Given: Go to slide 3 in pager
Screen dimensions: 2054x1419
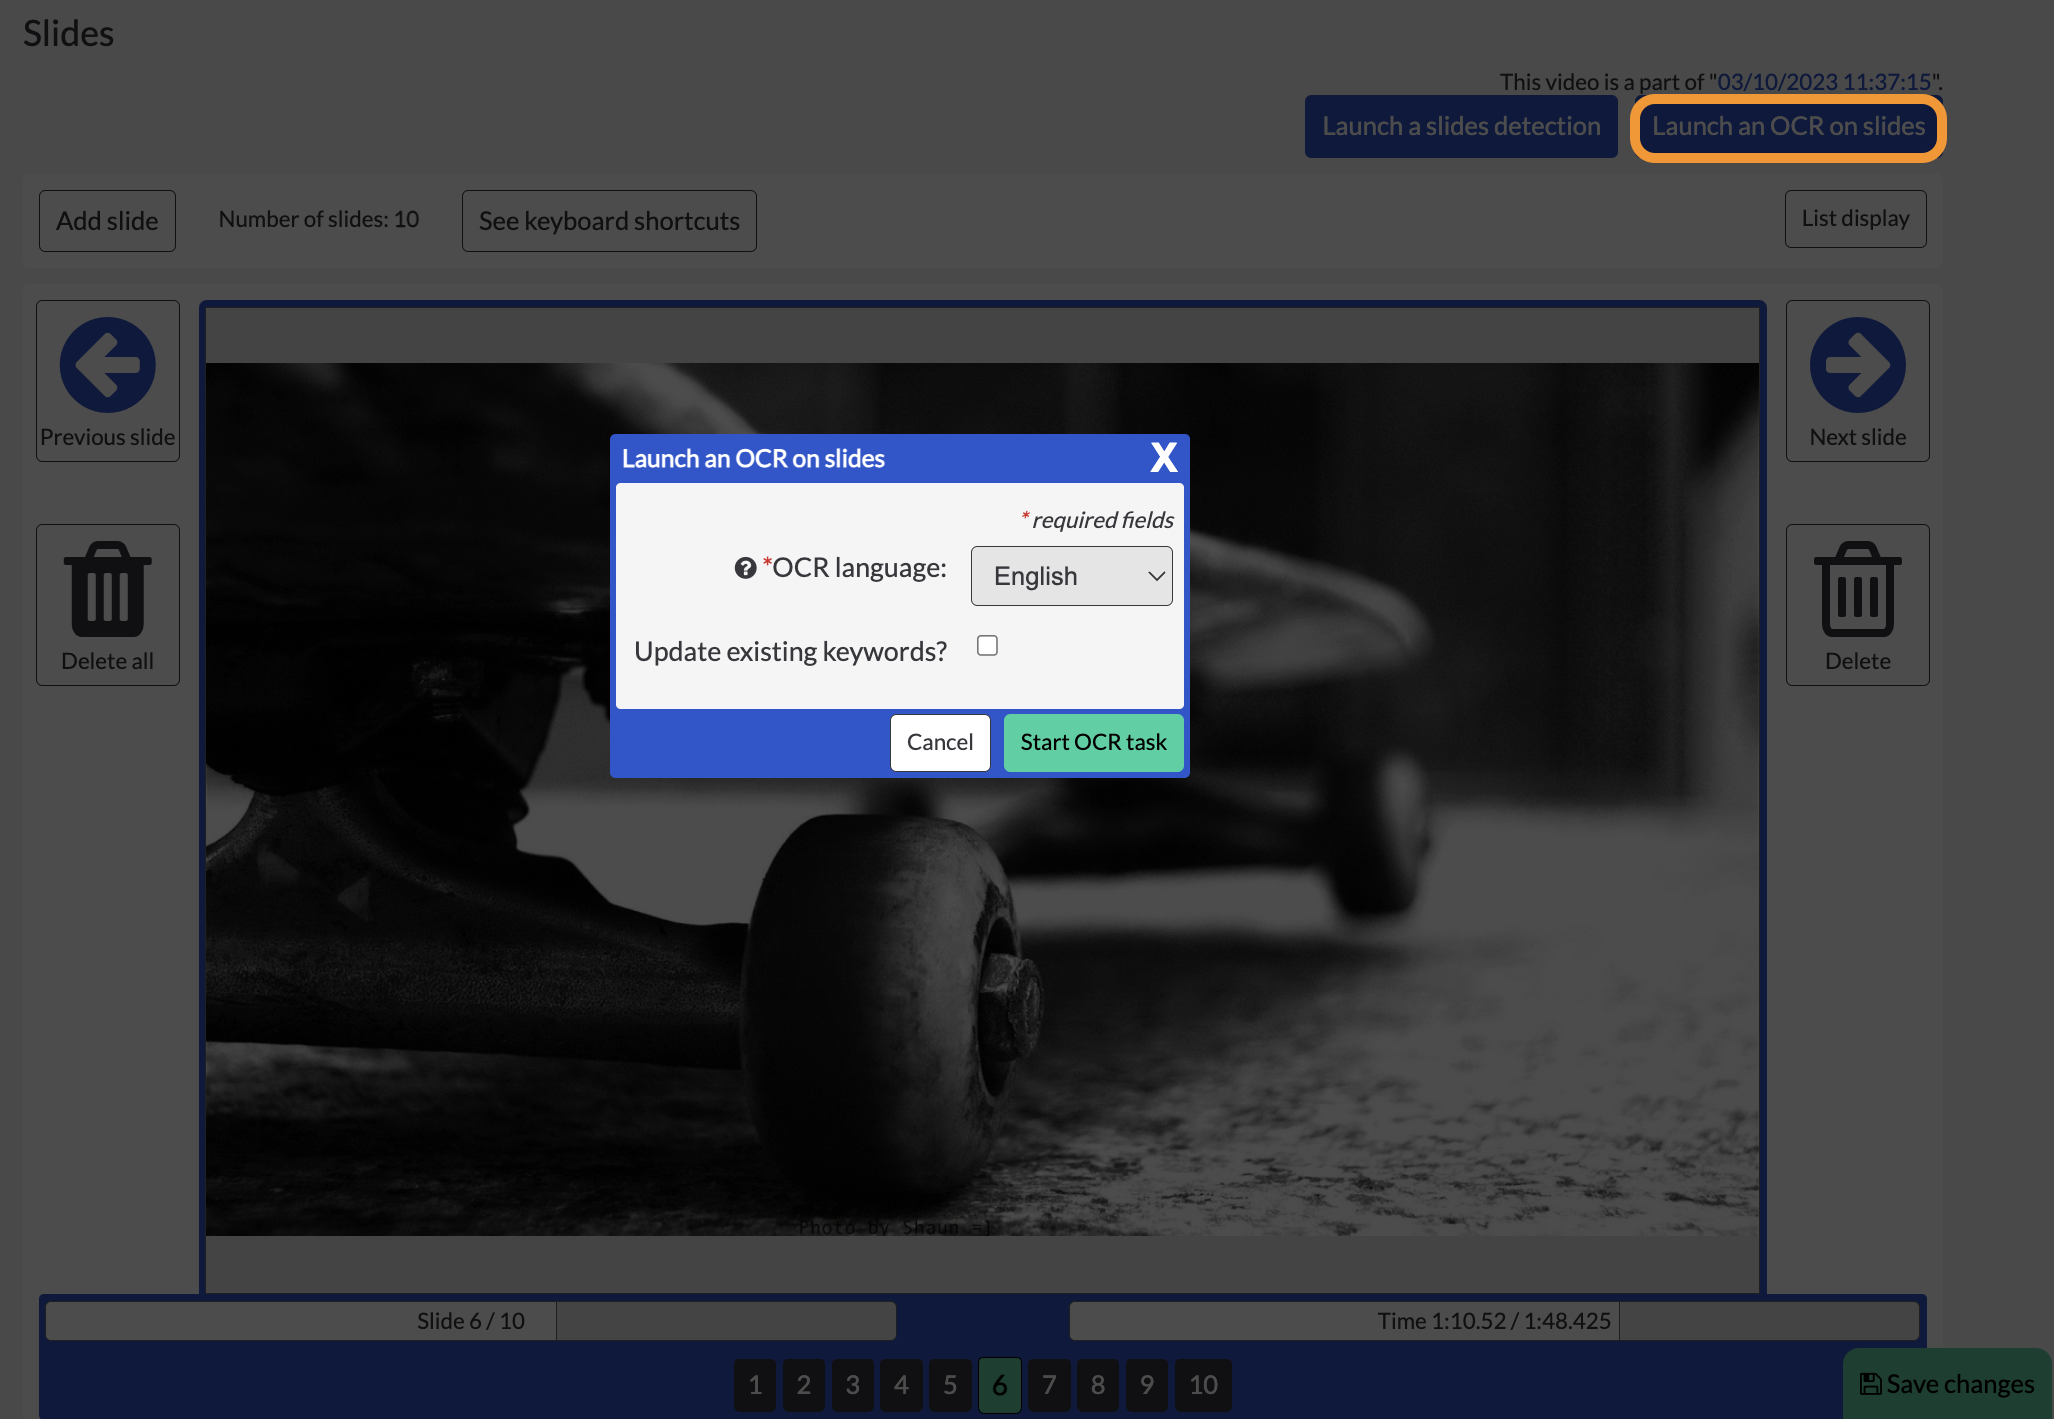Looking at the screenshot, I should click(853, 1385).
